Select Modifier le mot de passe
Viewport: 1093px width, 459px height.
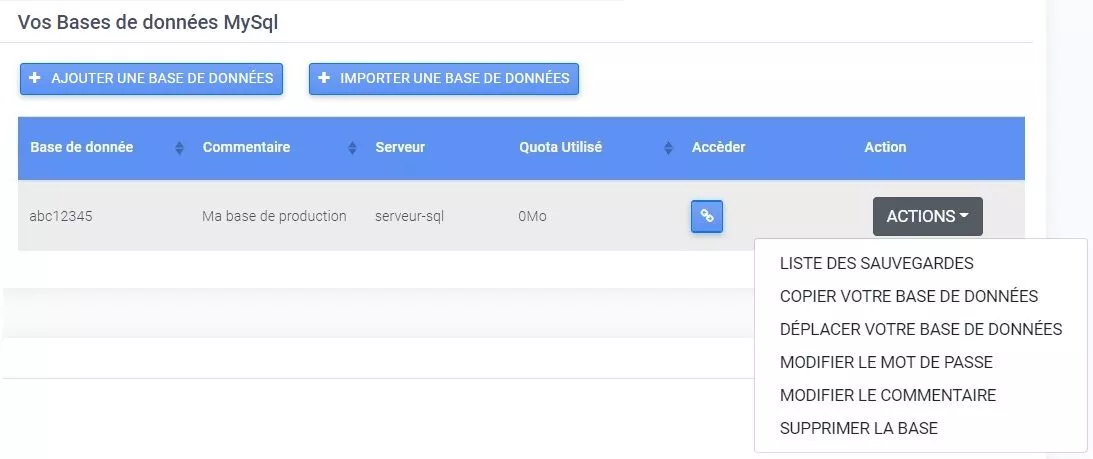[886, 363]
